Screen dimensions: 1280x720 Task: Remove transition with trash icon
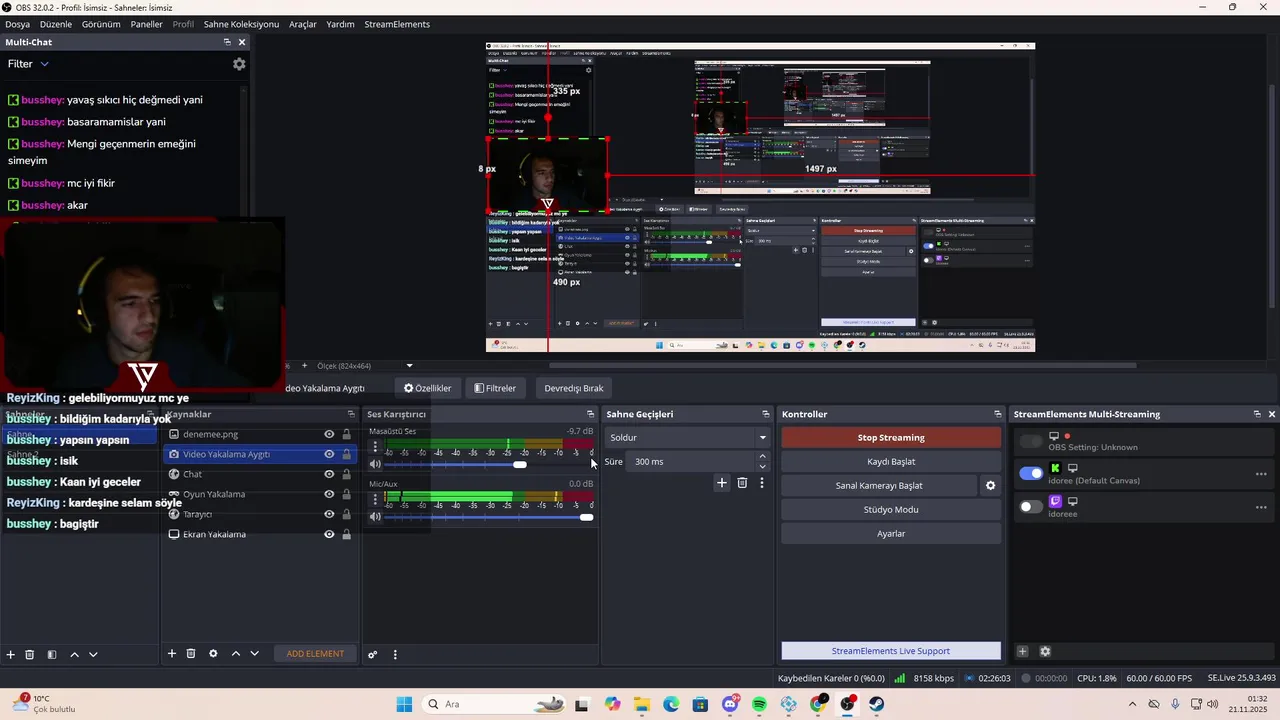tap(742, 483)
